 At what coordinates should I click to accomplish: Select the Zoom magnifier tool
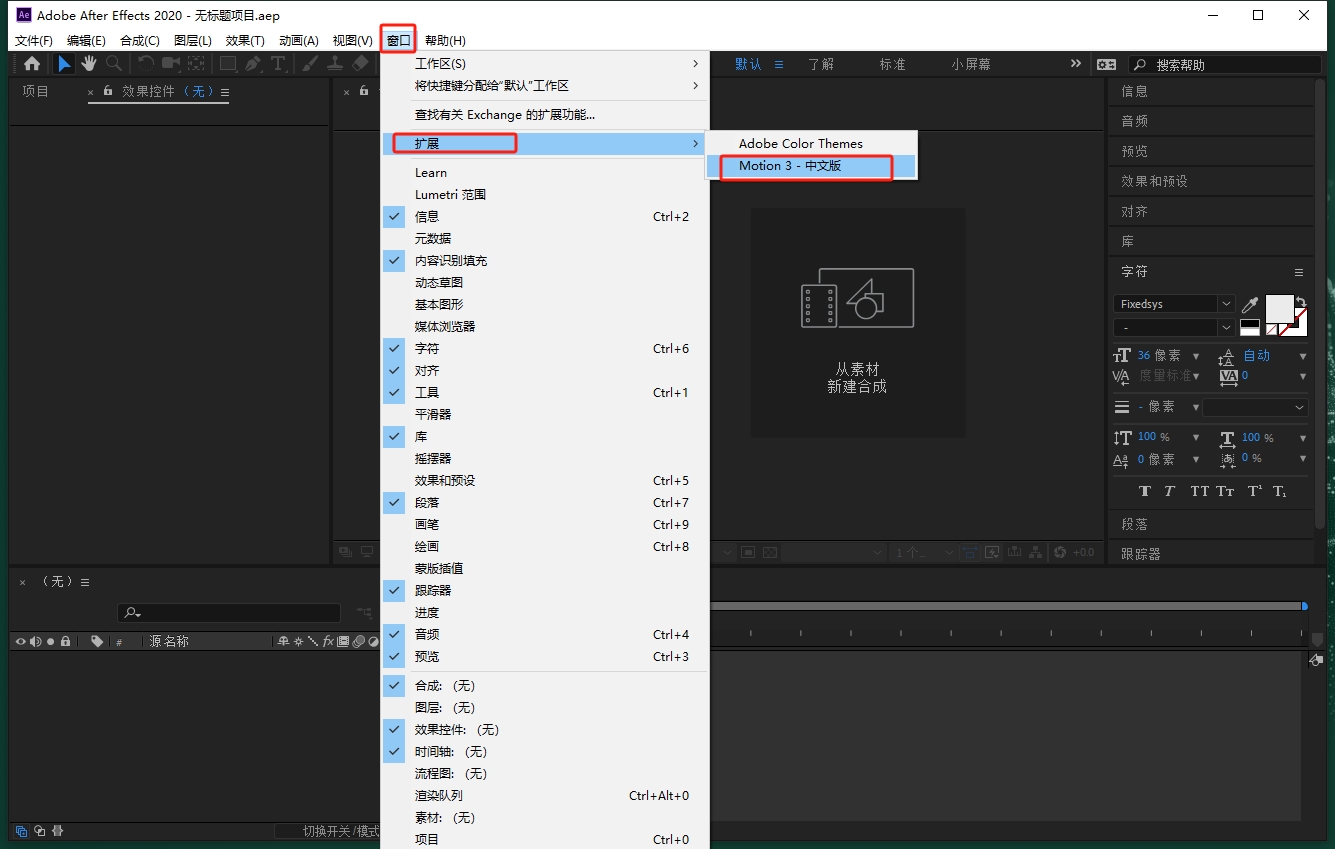[114, 64]
